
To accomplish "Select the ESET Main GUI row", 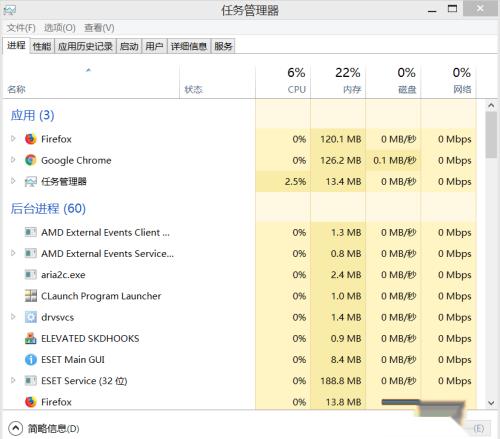I will pos(240,360).
